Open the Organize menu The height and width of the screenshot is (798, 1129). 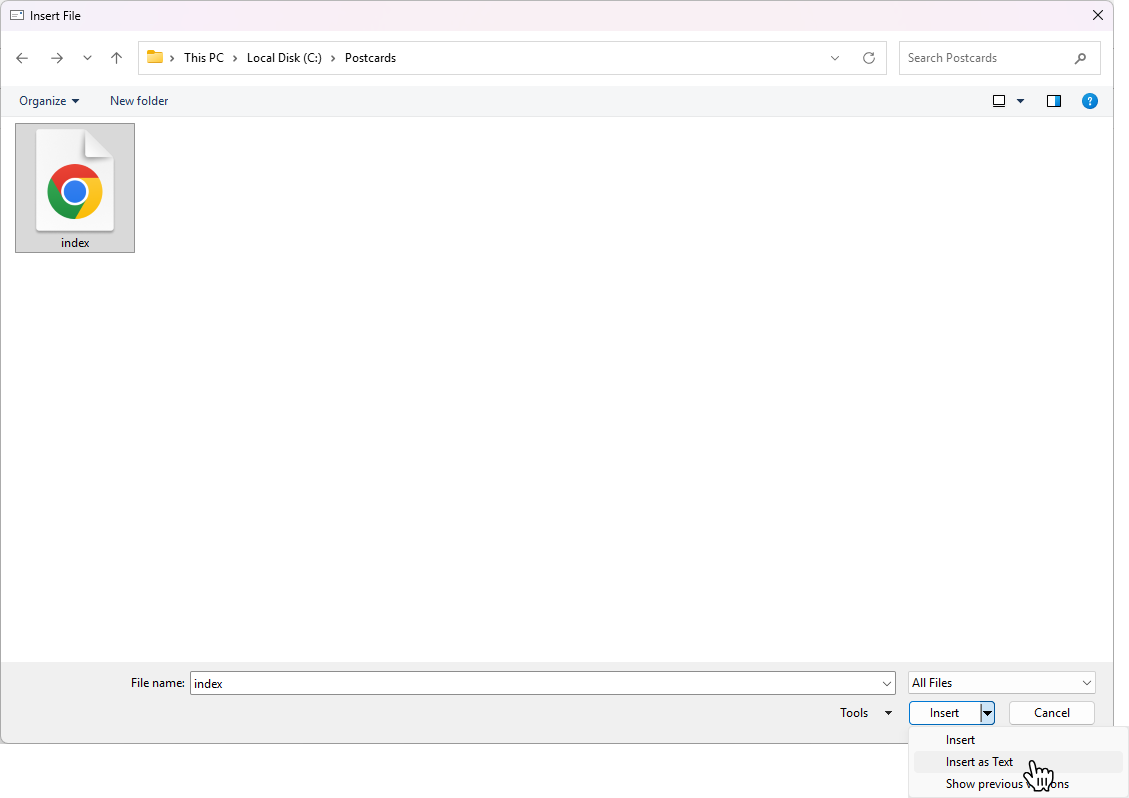(x=49, y=101)
